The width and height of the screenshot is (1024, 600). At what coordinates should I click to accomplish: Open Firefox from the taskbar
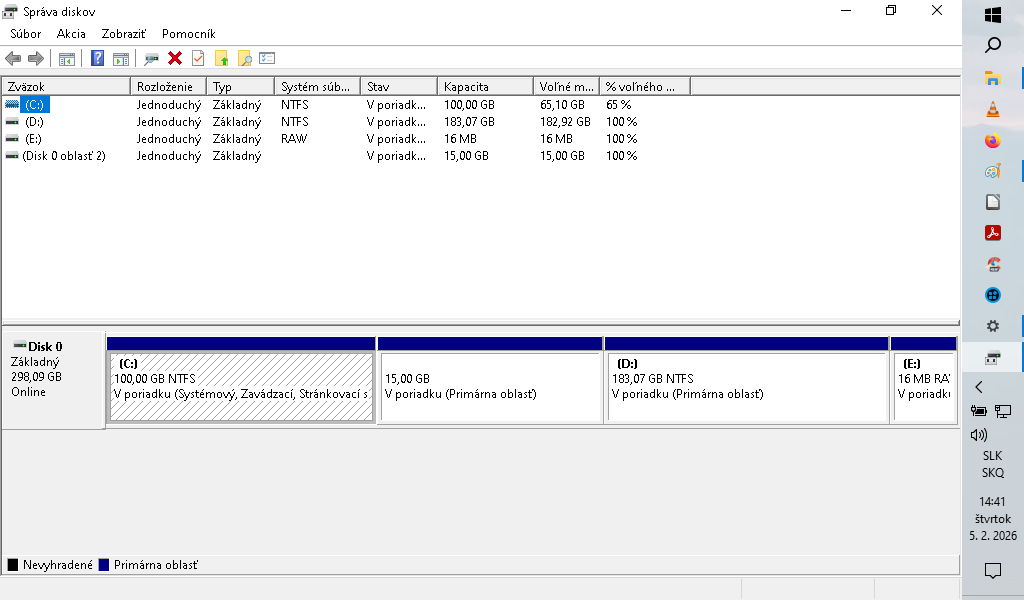point(992,141)
